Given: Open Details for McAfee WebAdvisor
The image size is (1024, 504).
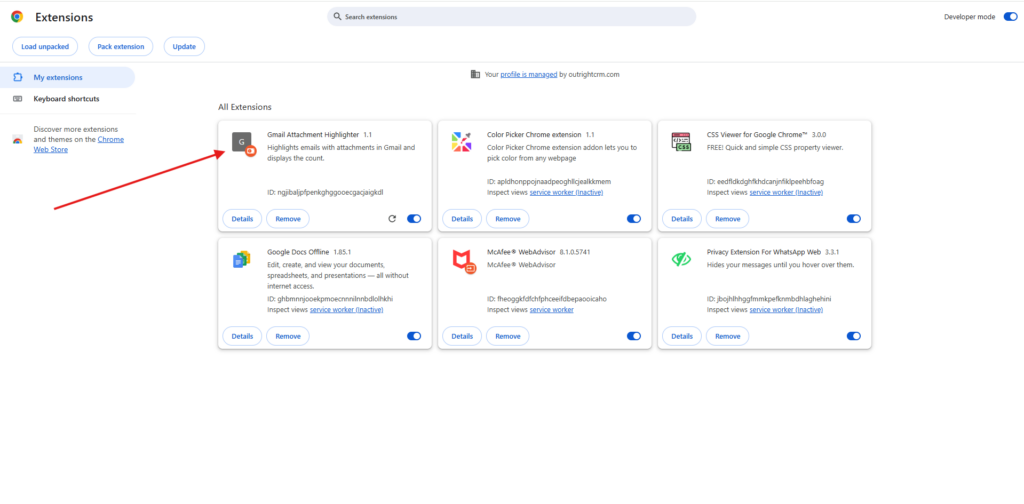Looking at the screenshot, I should coord(462,336).
